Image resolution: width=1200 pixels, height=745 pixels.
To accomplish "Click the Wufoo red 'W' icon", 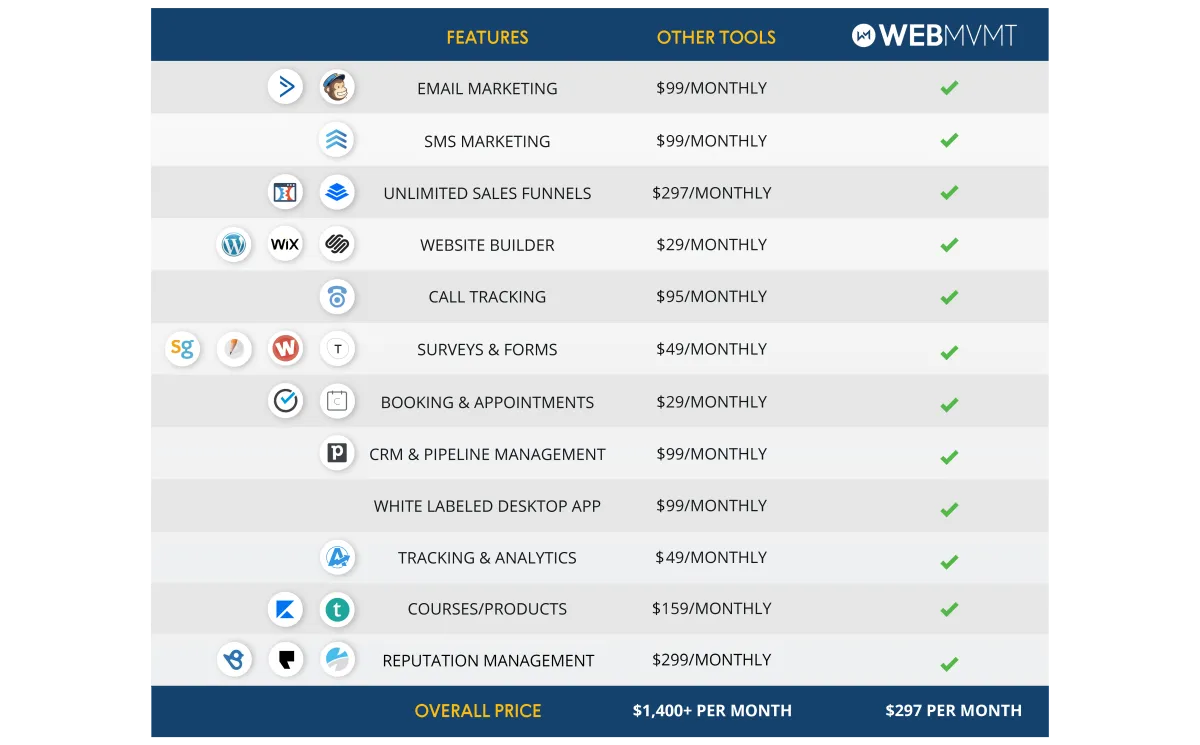I will click(x=285, y=349).
